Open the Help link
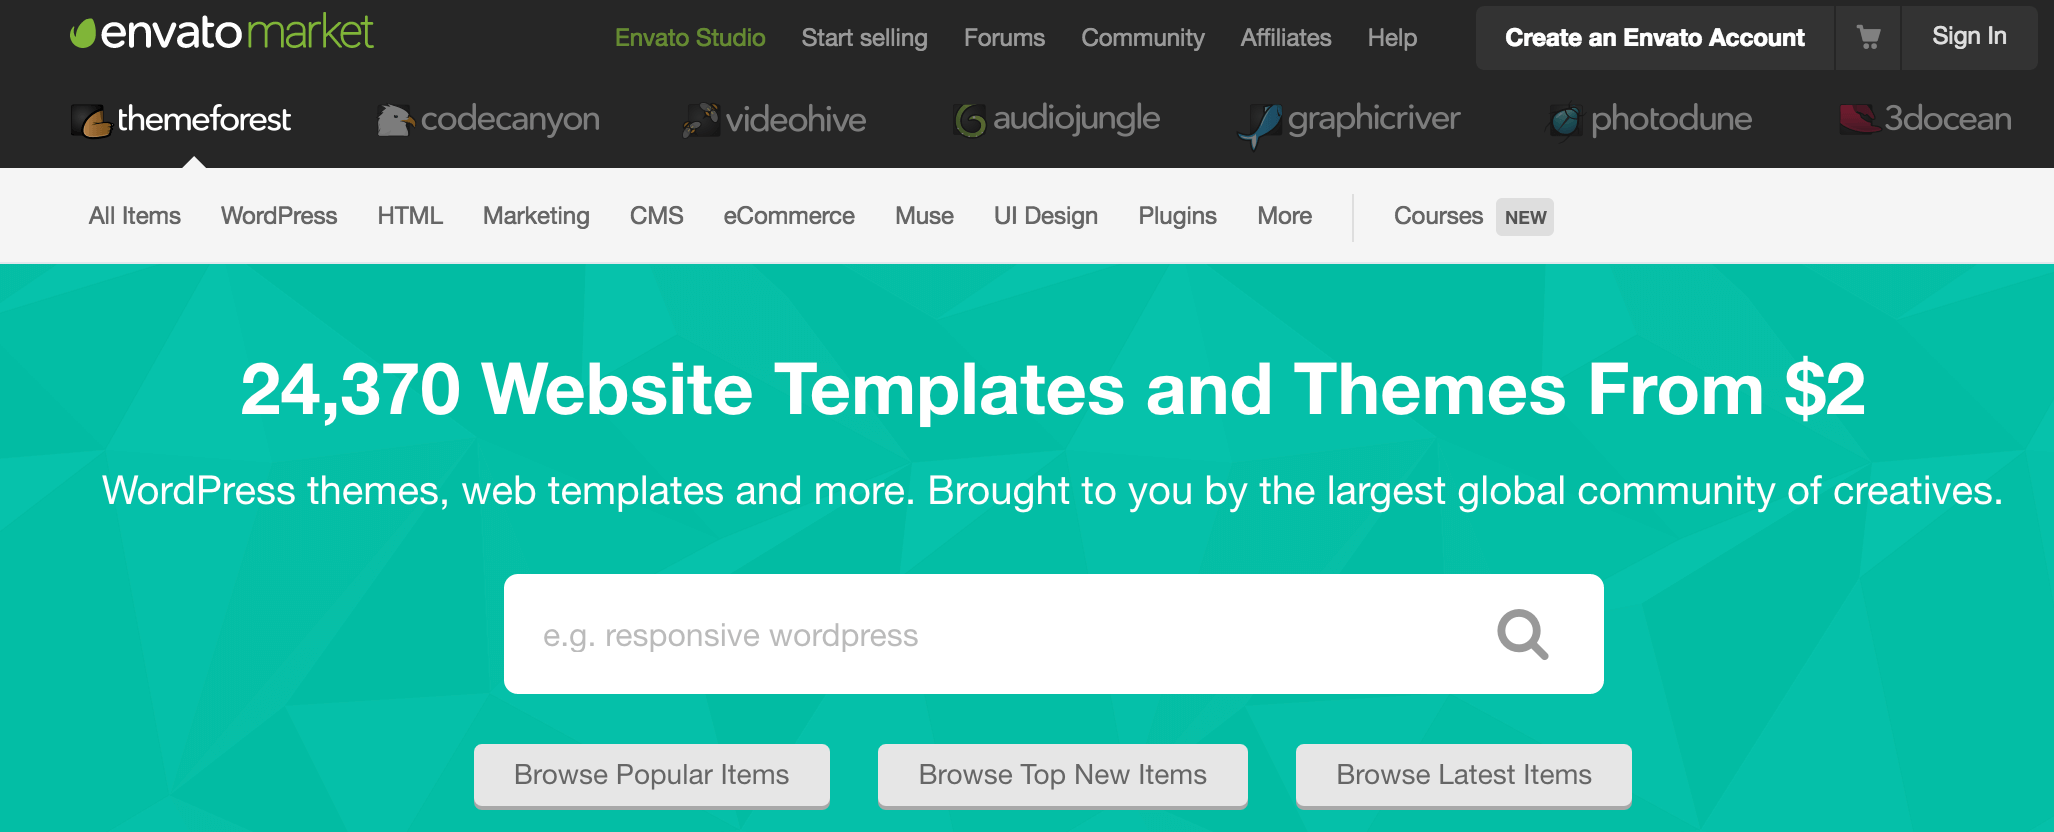2054x832 pixels. pyautogui.click(x=1392, y=38)
